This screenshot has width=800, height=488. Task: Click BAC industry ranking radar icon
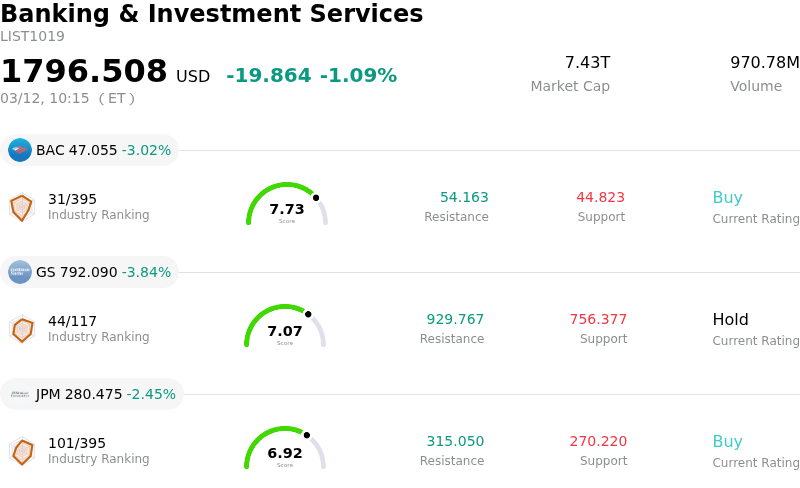pos(21,207)
